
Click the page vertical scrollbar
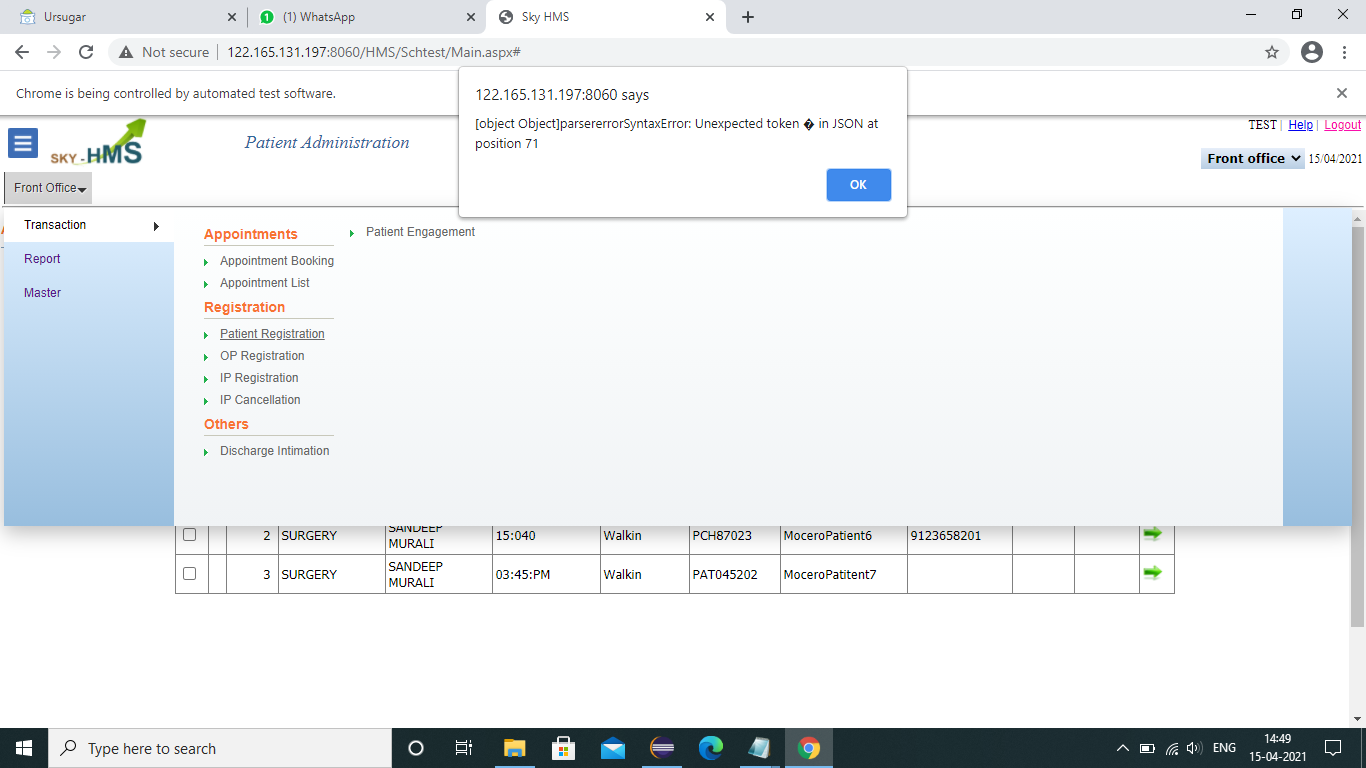coord(1357,427)
